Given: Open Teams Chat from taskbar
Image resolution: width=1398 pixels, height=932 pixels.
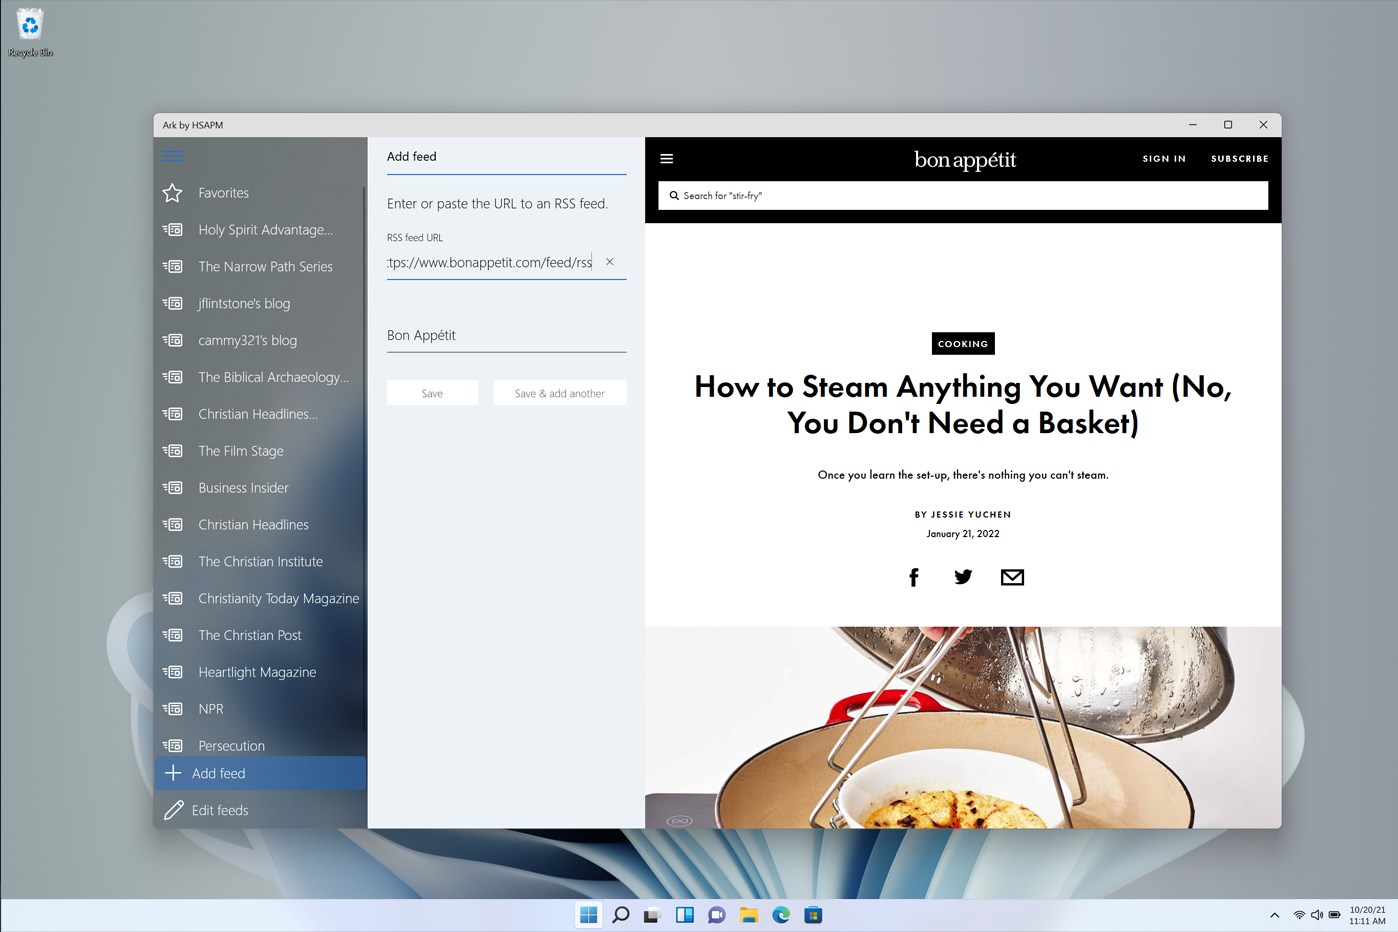Looking at the screenshot, I should (717, 915).
